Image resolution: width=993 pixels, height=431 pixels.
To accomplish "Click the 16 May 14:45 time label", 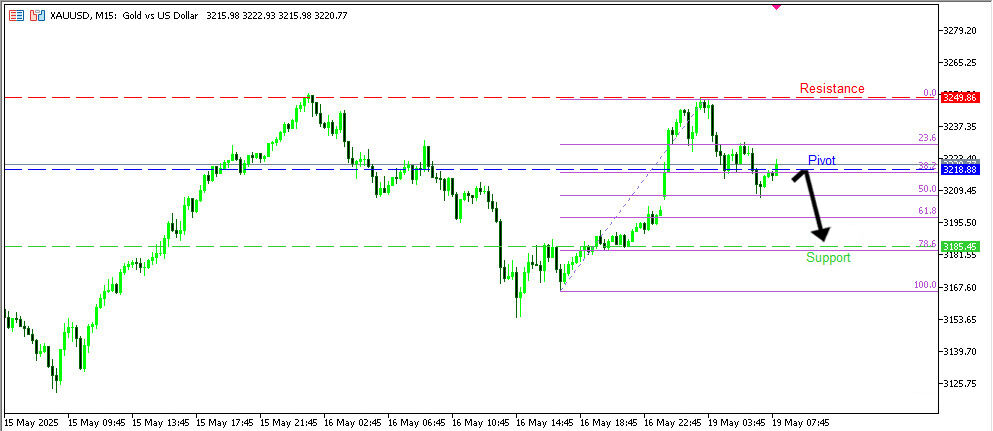I will click(x=544, y=422).
